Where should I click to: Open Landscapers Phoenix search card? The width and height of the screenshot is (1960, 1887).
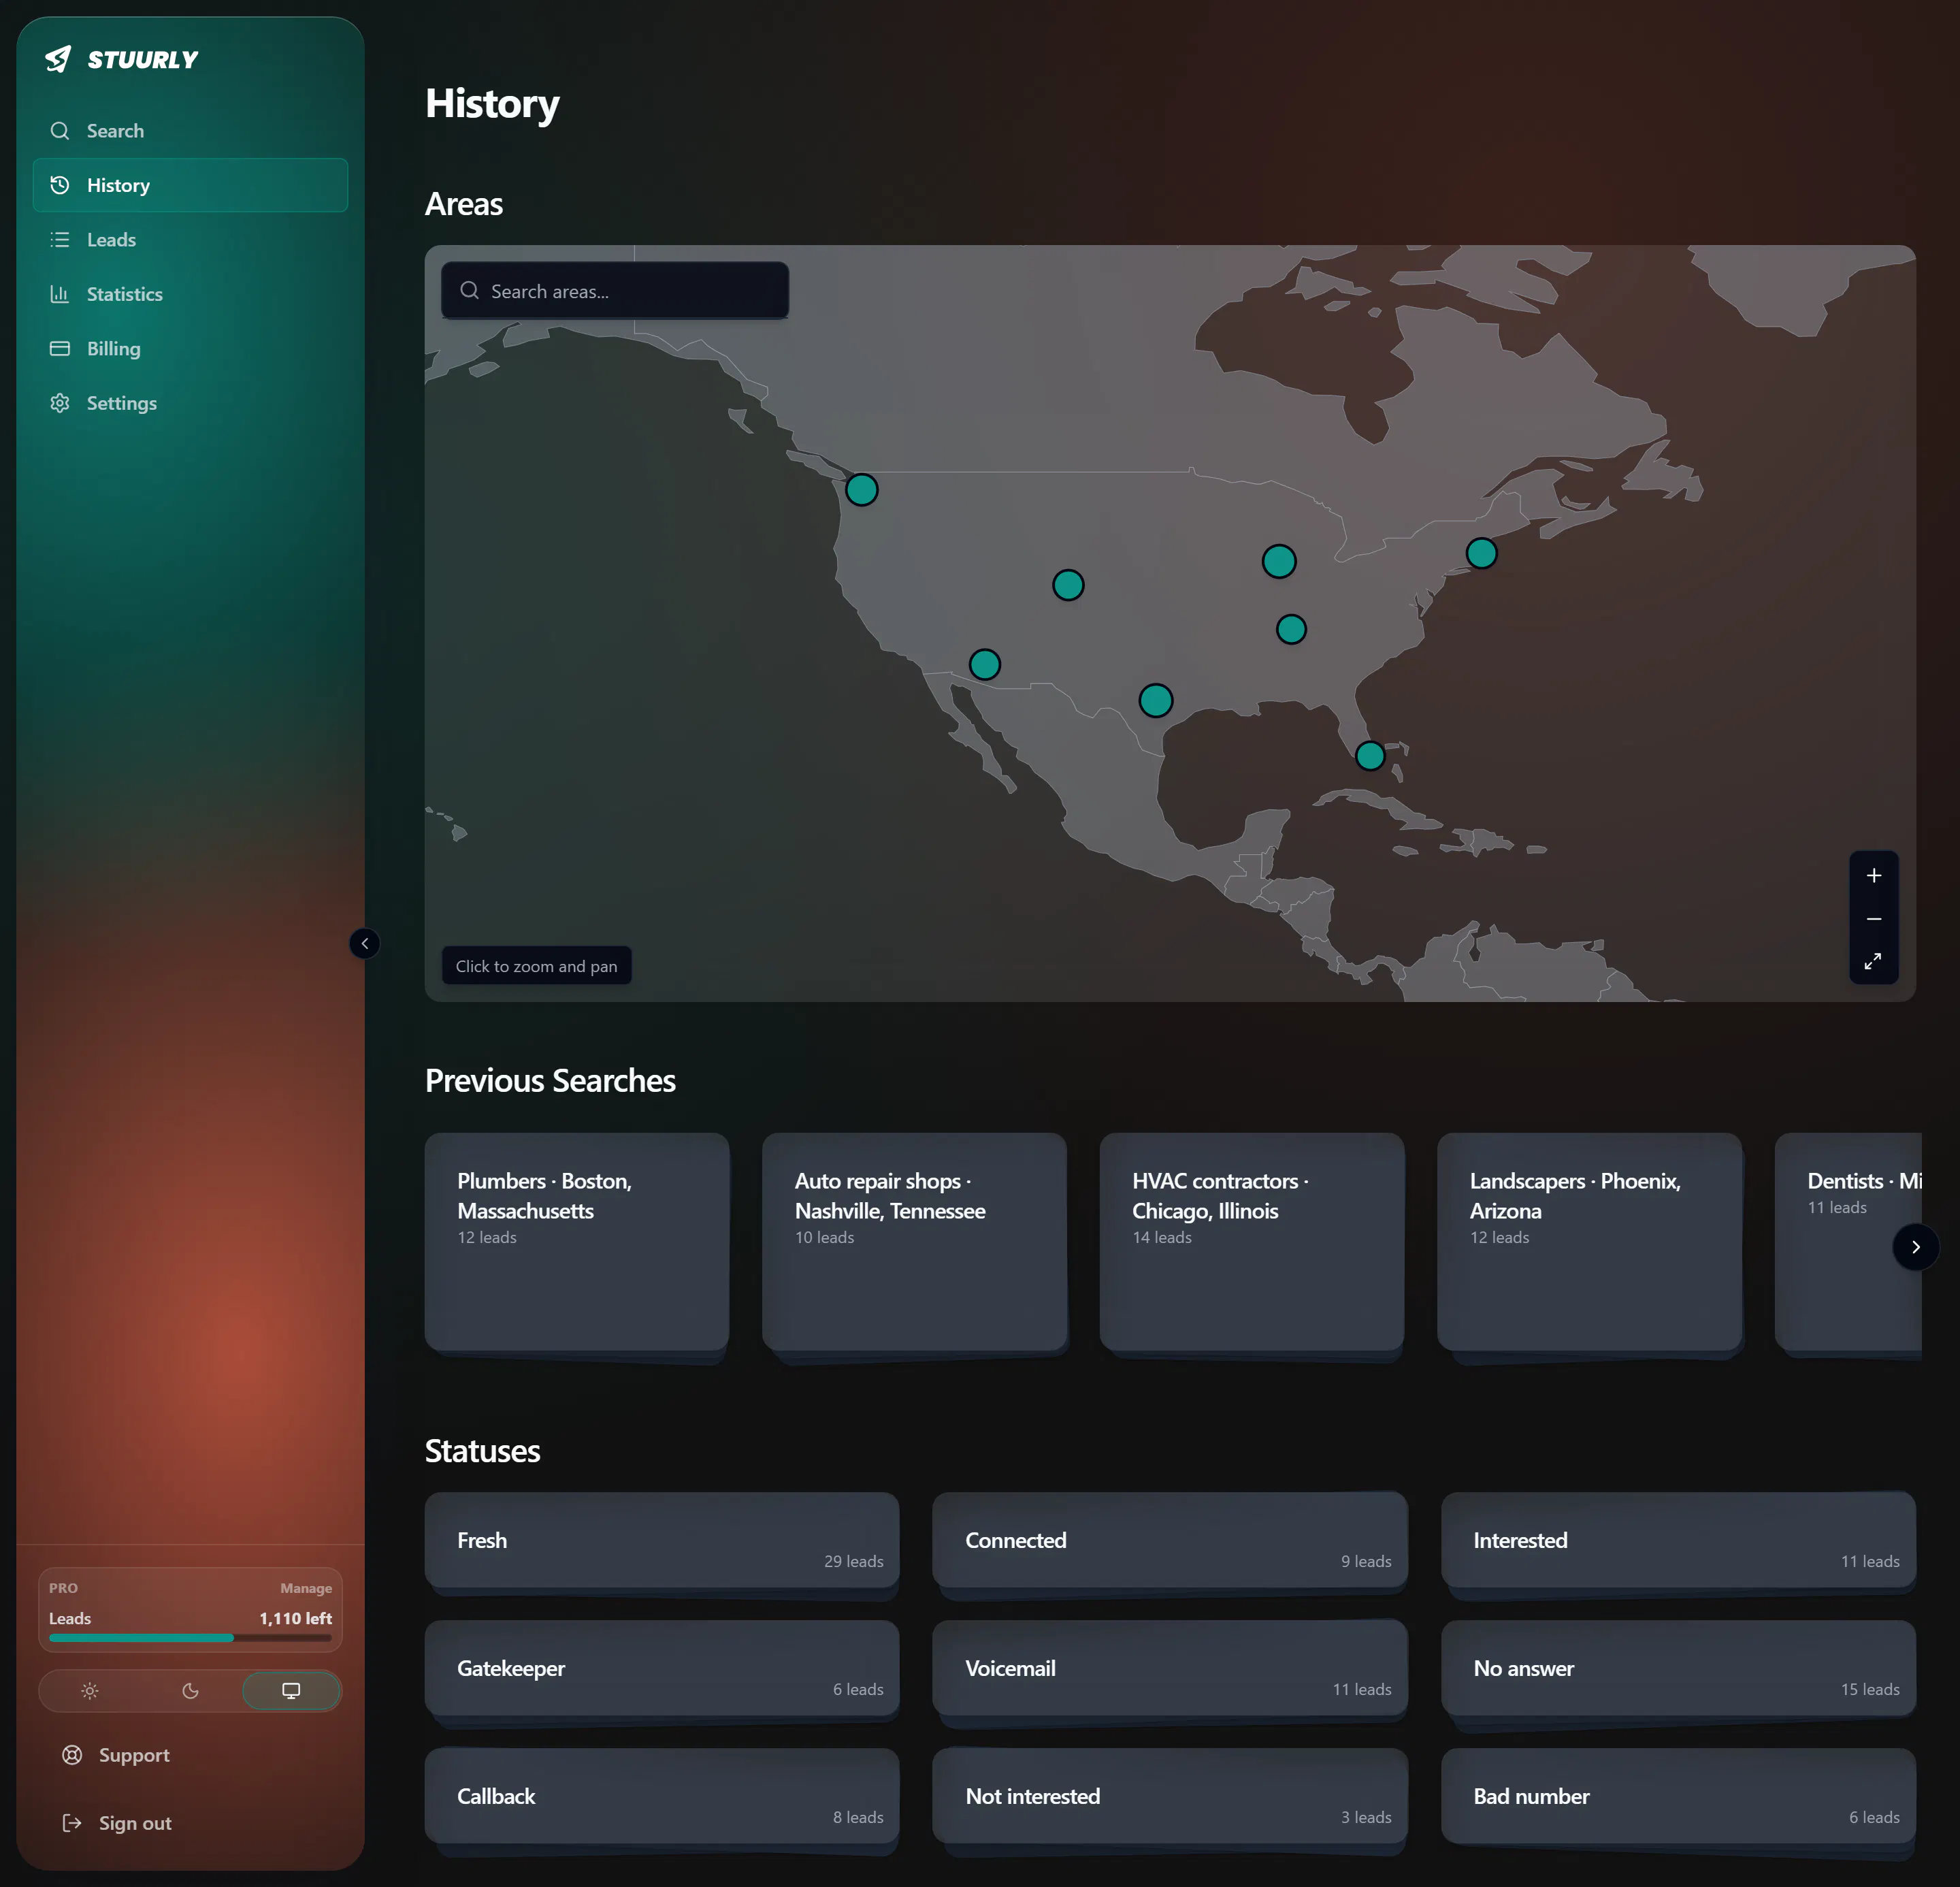click(1589, 1242)
